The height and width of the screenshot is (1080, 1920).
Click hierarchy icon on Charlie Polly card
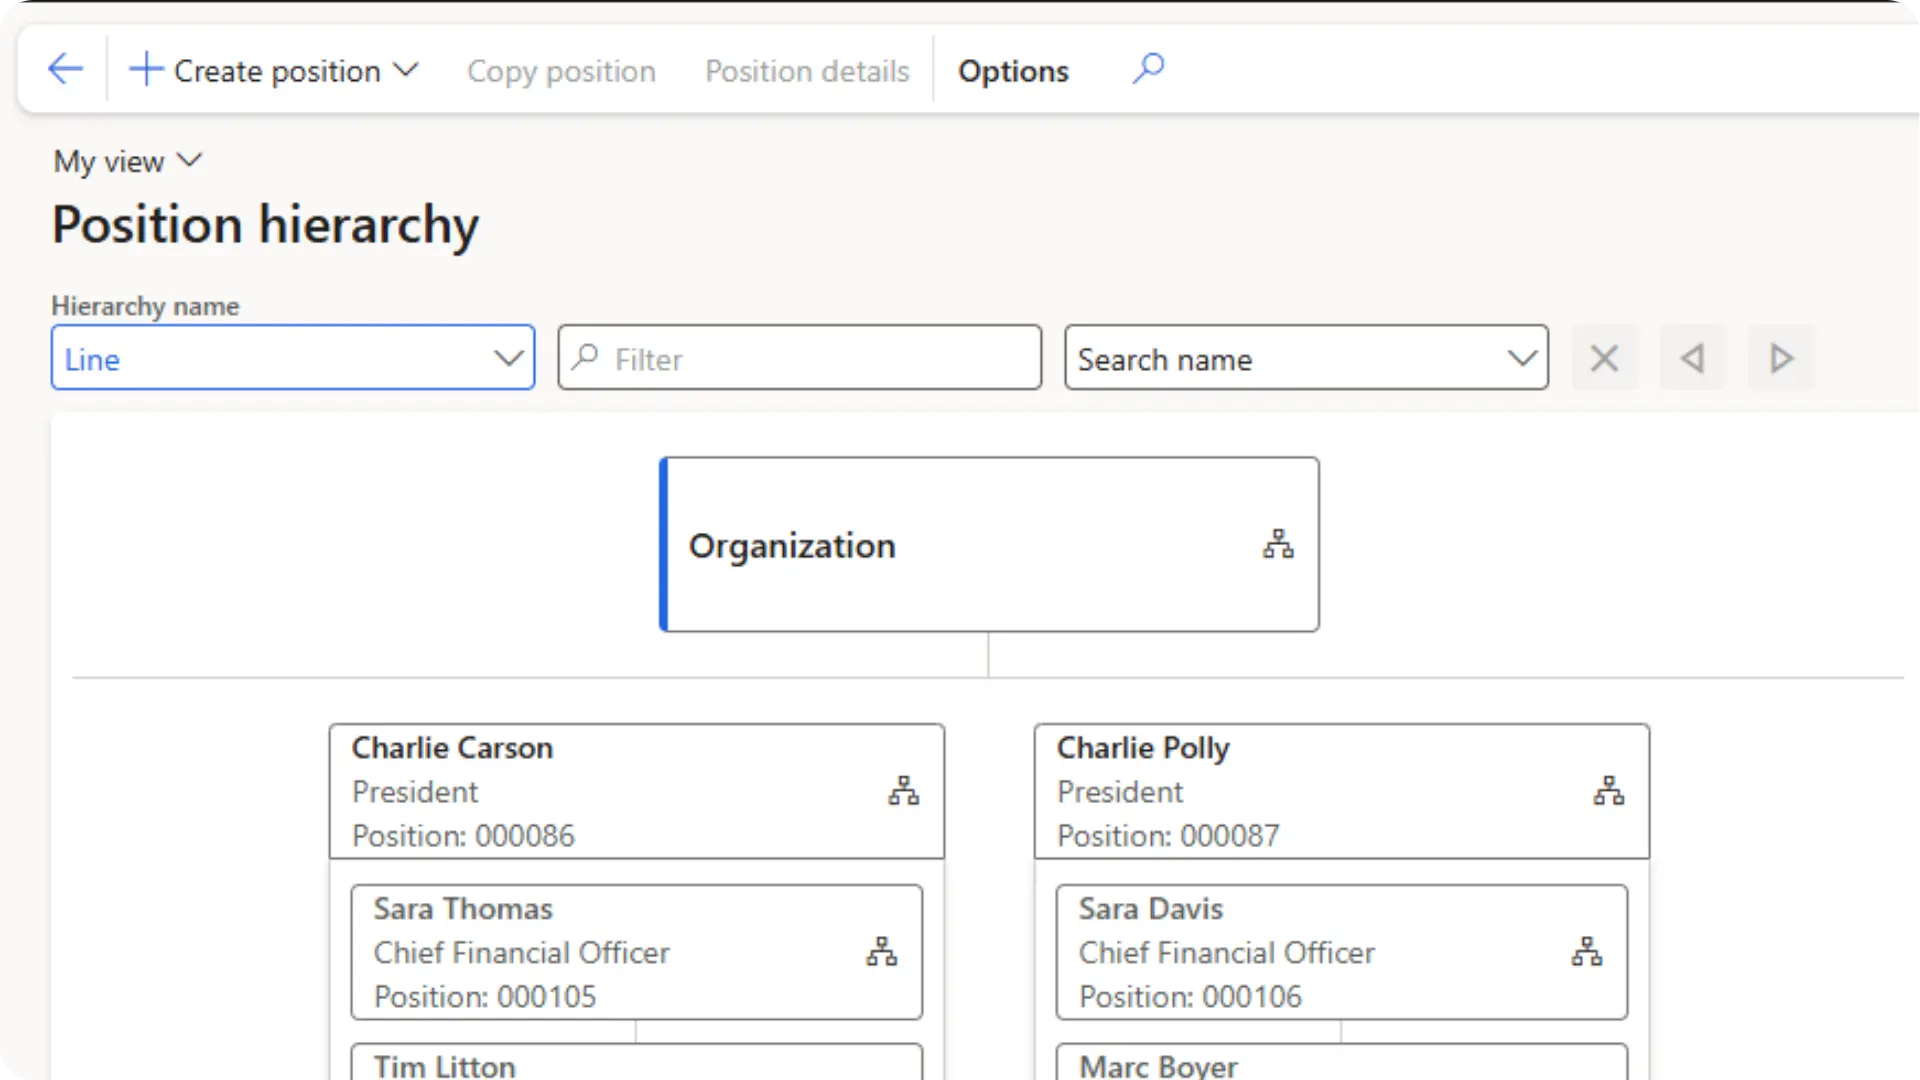(x=1608, y=791)
